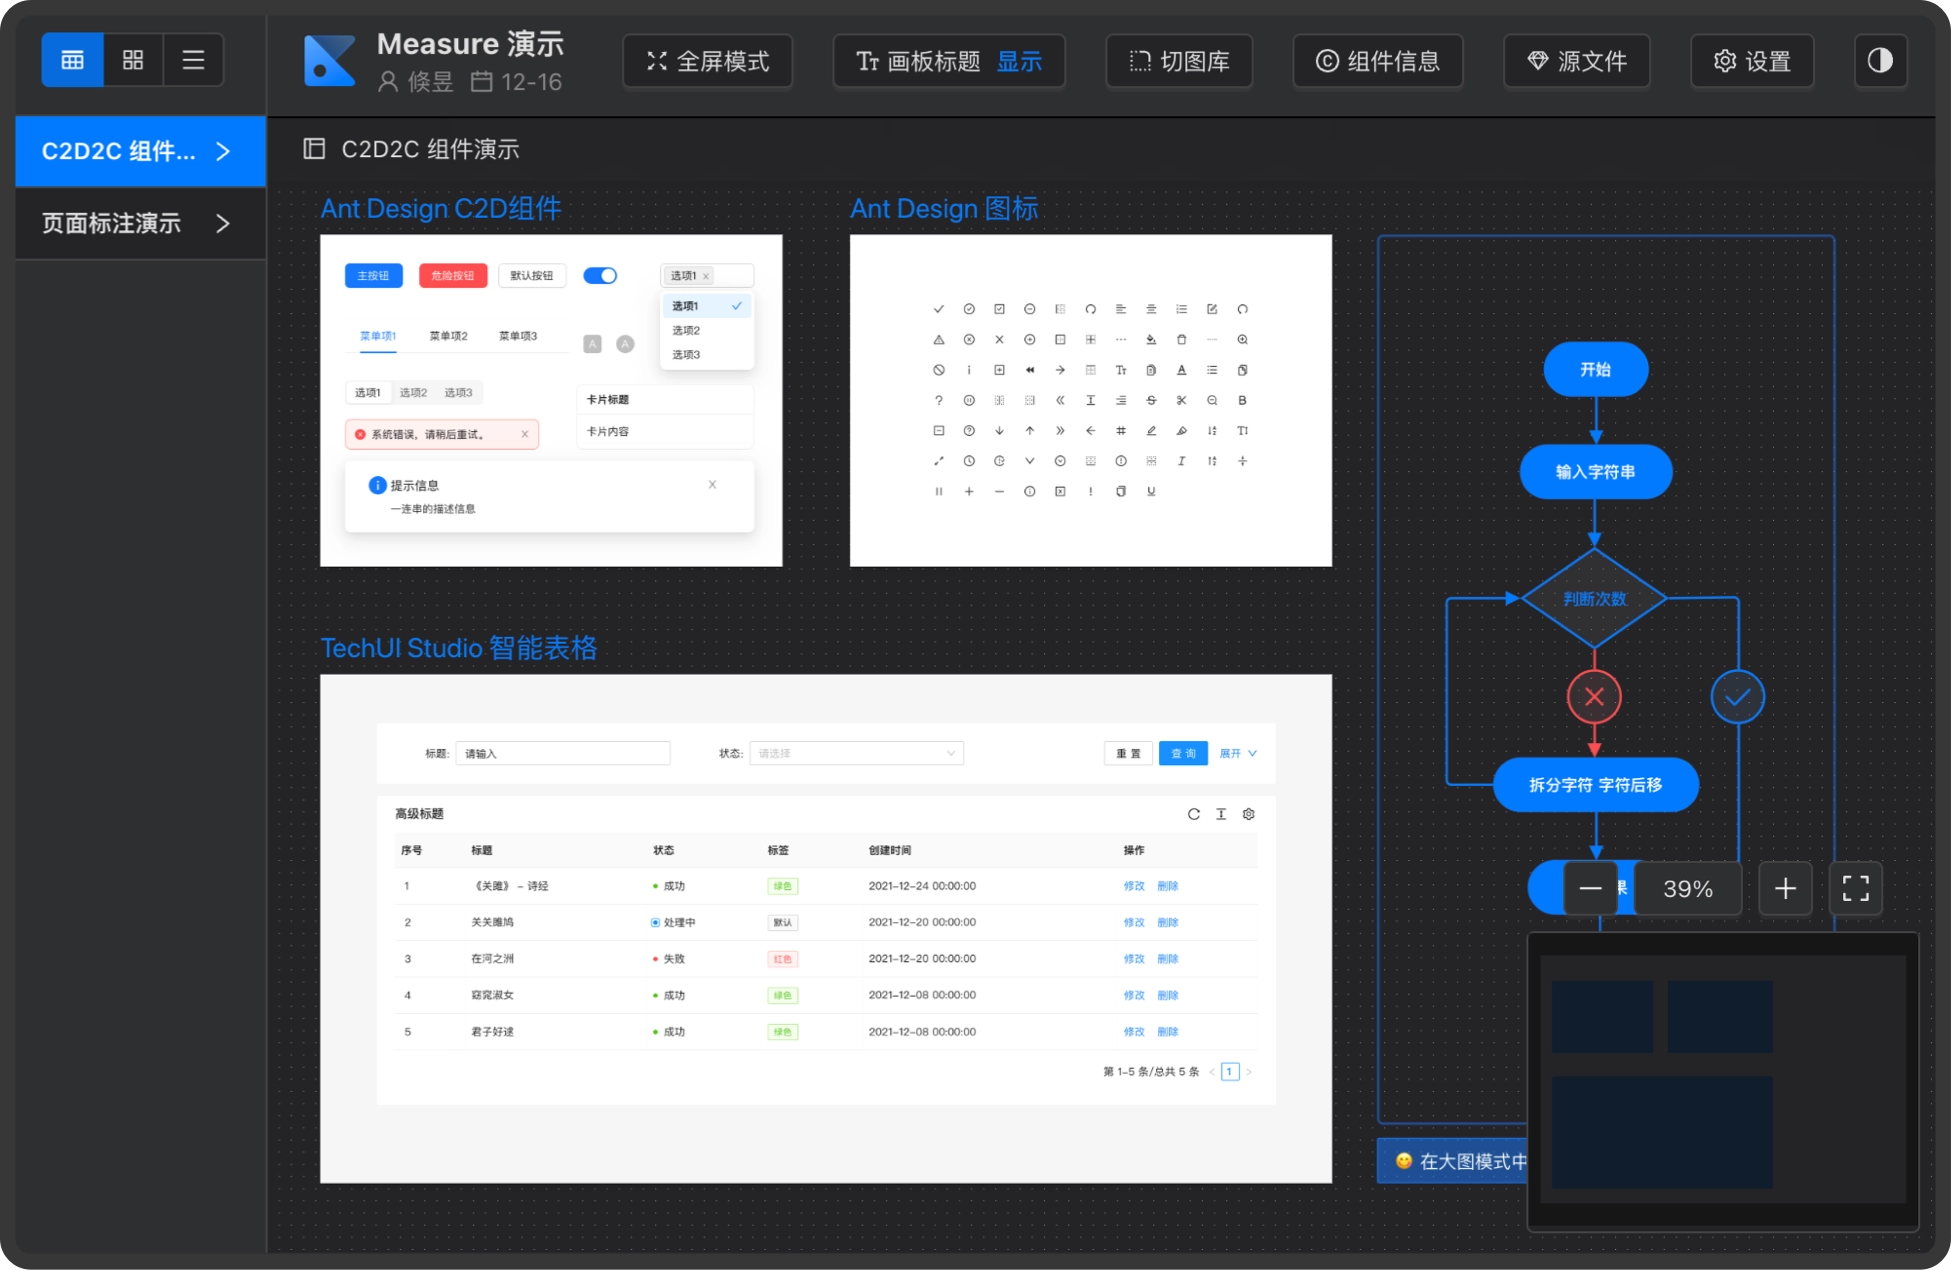Image resolution: width=1951 pixels, height=1270 pixels.
Task: Click the artboard icon beside C2D2C 组件演示
Action: [x=314, y=149]
